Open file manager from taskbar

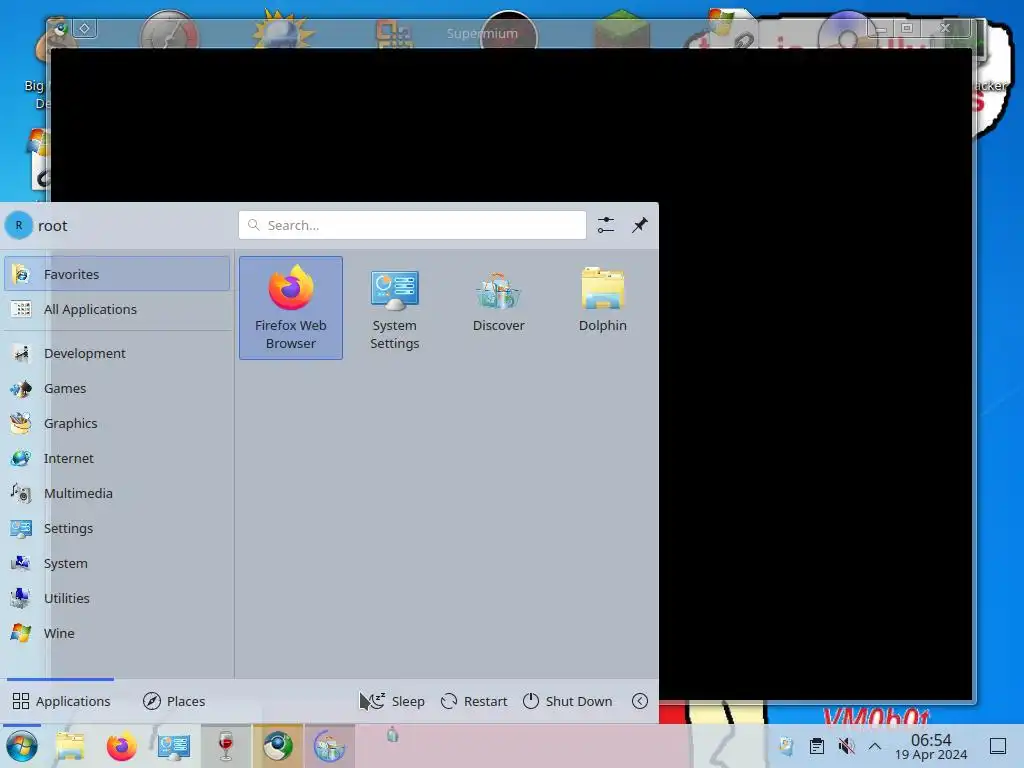tap(70, 746)
